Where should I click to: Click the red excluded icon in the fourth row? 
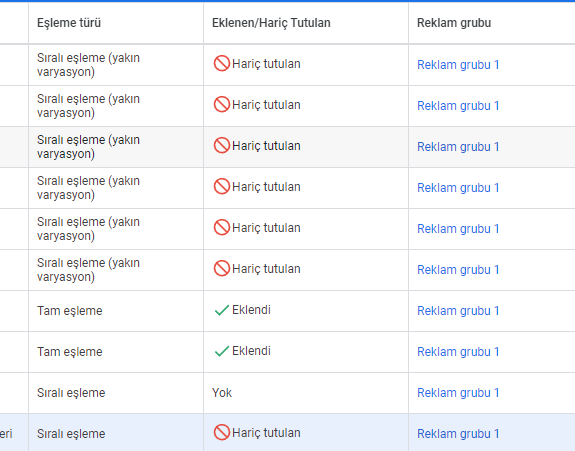222,187
